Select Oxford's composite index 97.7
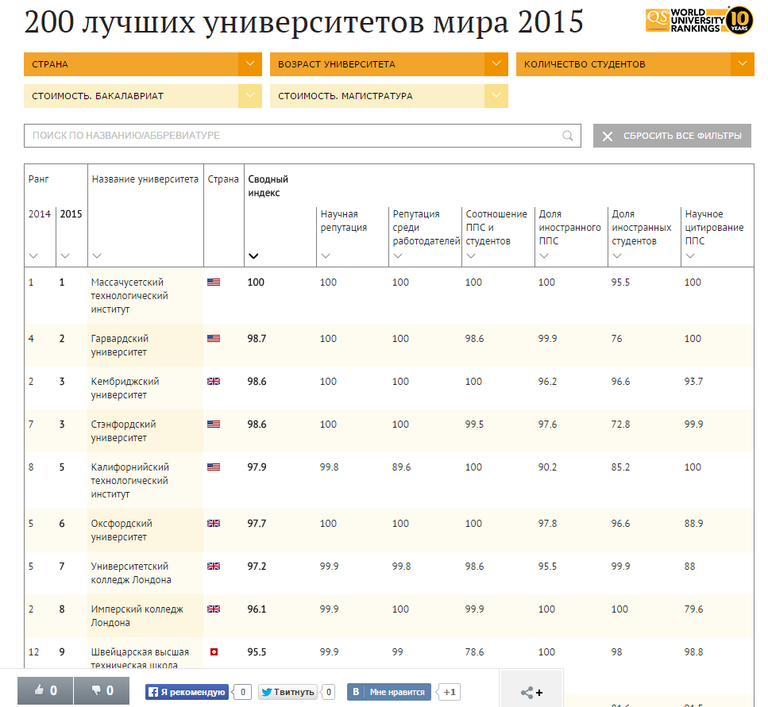This screenshot has width=768, height=707. tap(257, 523)
